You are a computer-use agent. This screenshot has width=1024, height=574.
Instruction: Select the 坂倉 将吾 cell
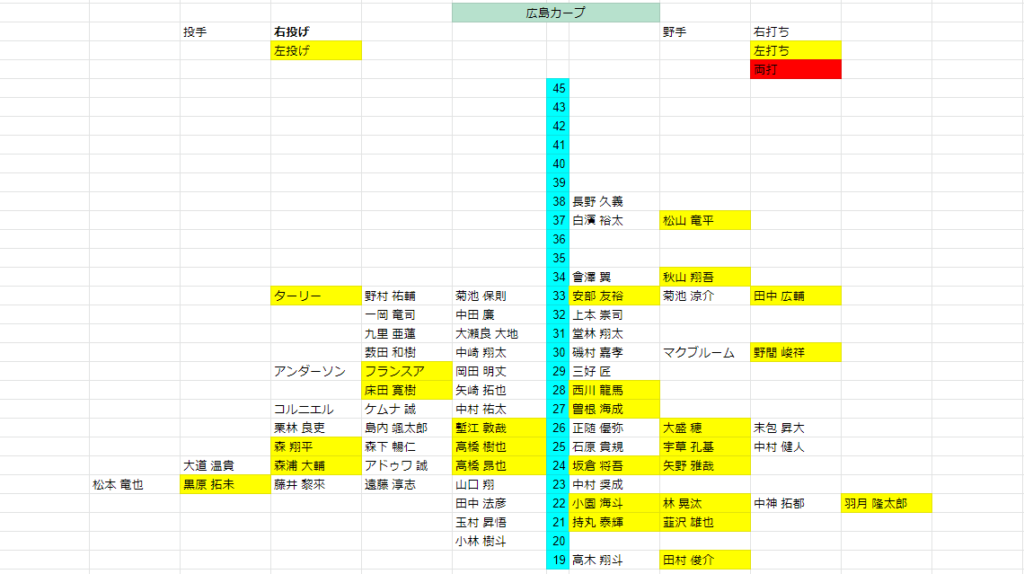(x=614, y=466)
